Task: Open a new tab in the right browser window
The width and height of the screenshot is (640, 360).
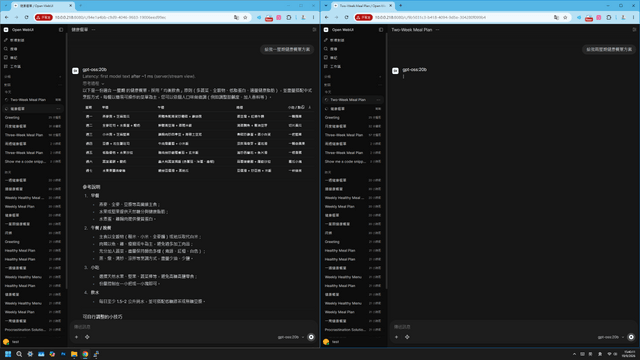Action: (x=400, y=6)
